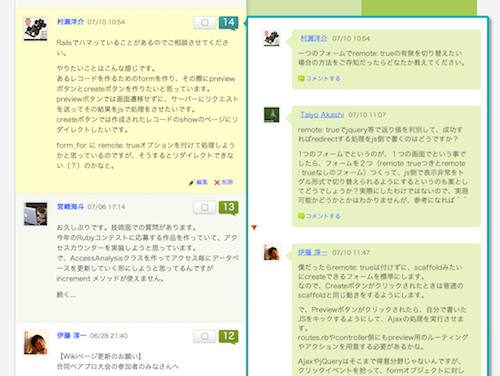Click the 【Wikiページ更新のお願い】 heading text
Viewport: 500px width, 376px height.
(x=100, y=356)
